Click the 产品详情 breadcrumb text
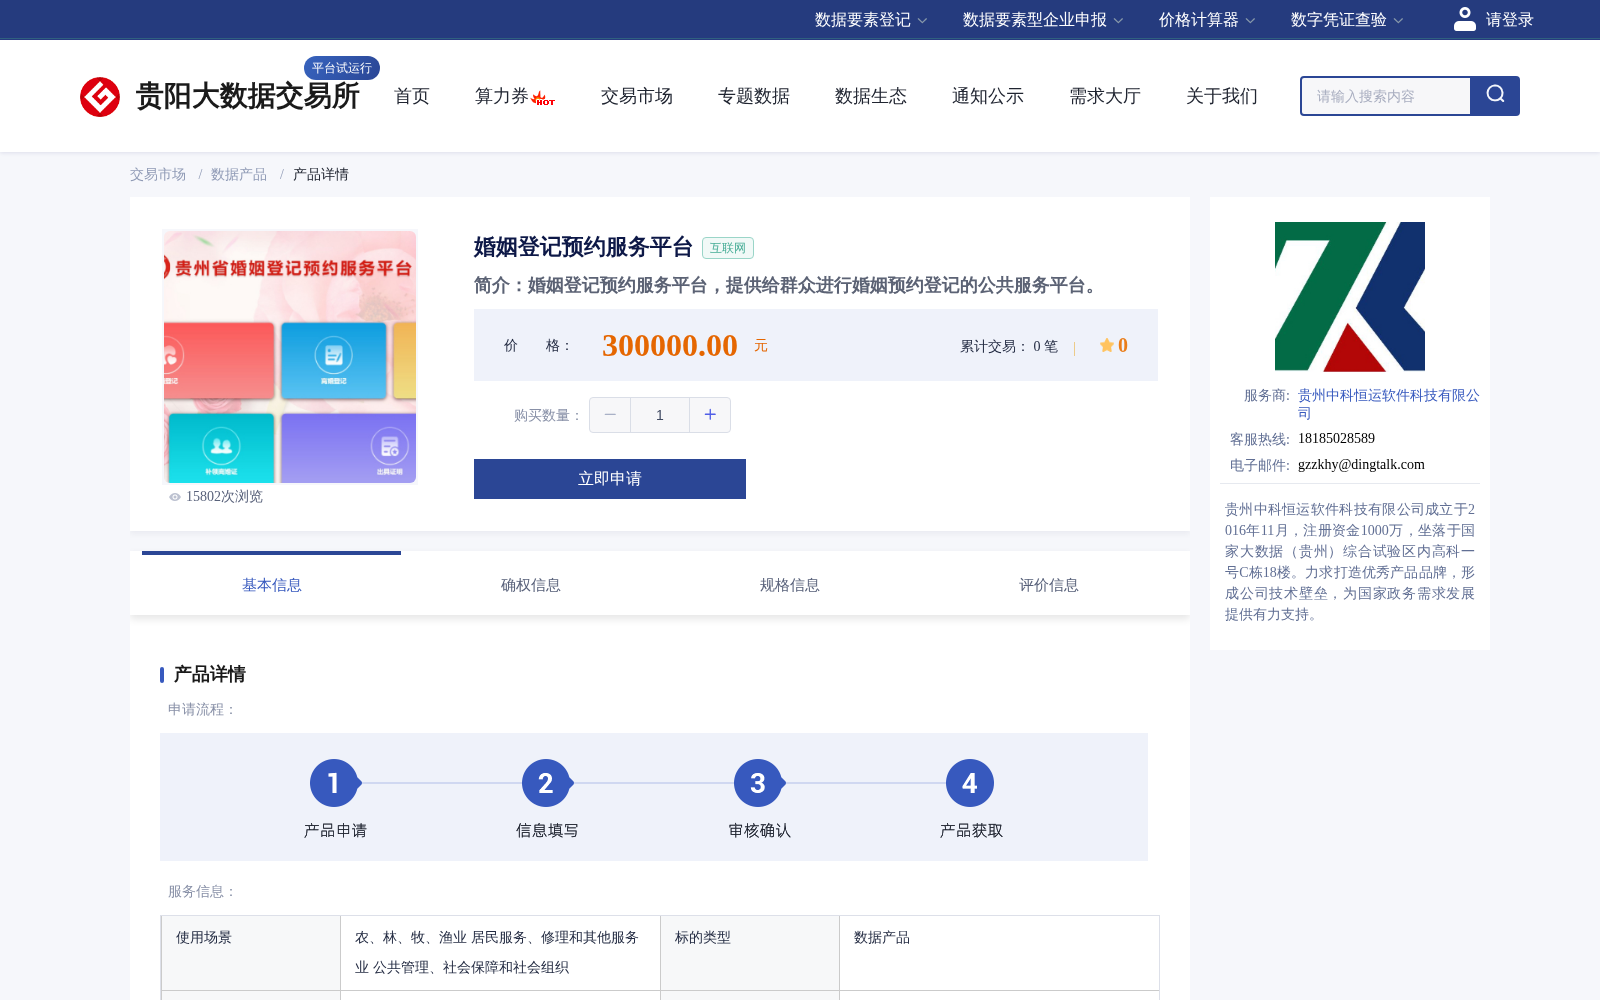Viewport: 1600px width, 1000px height. 321,175
